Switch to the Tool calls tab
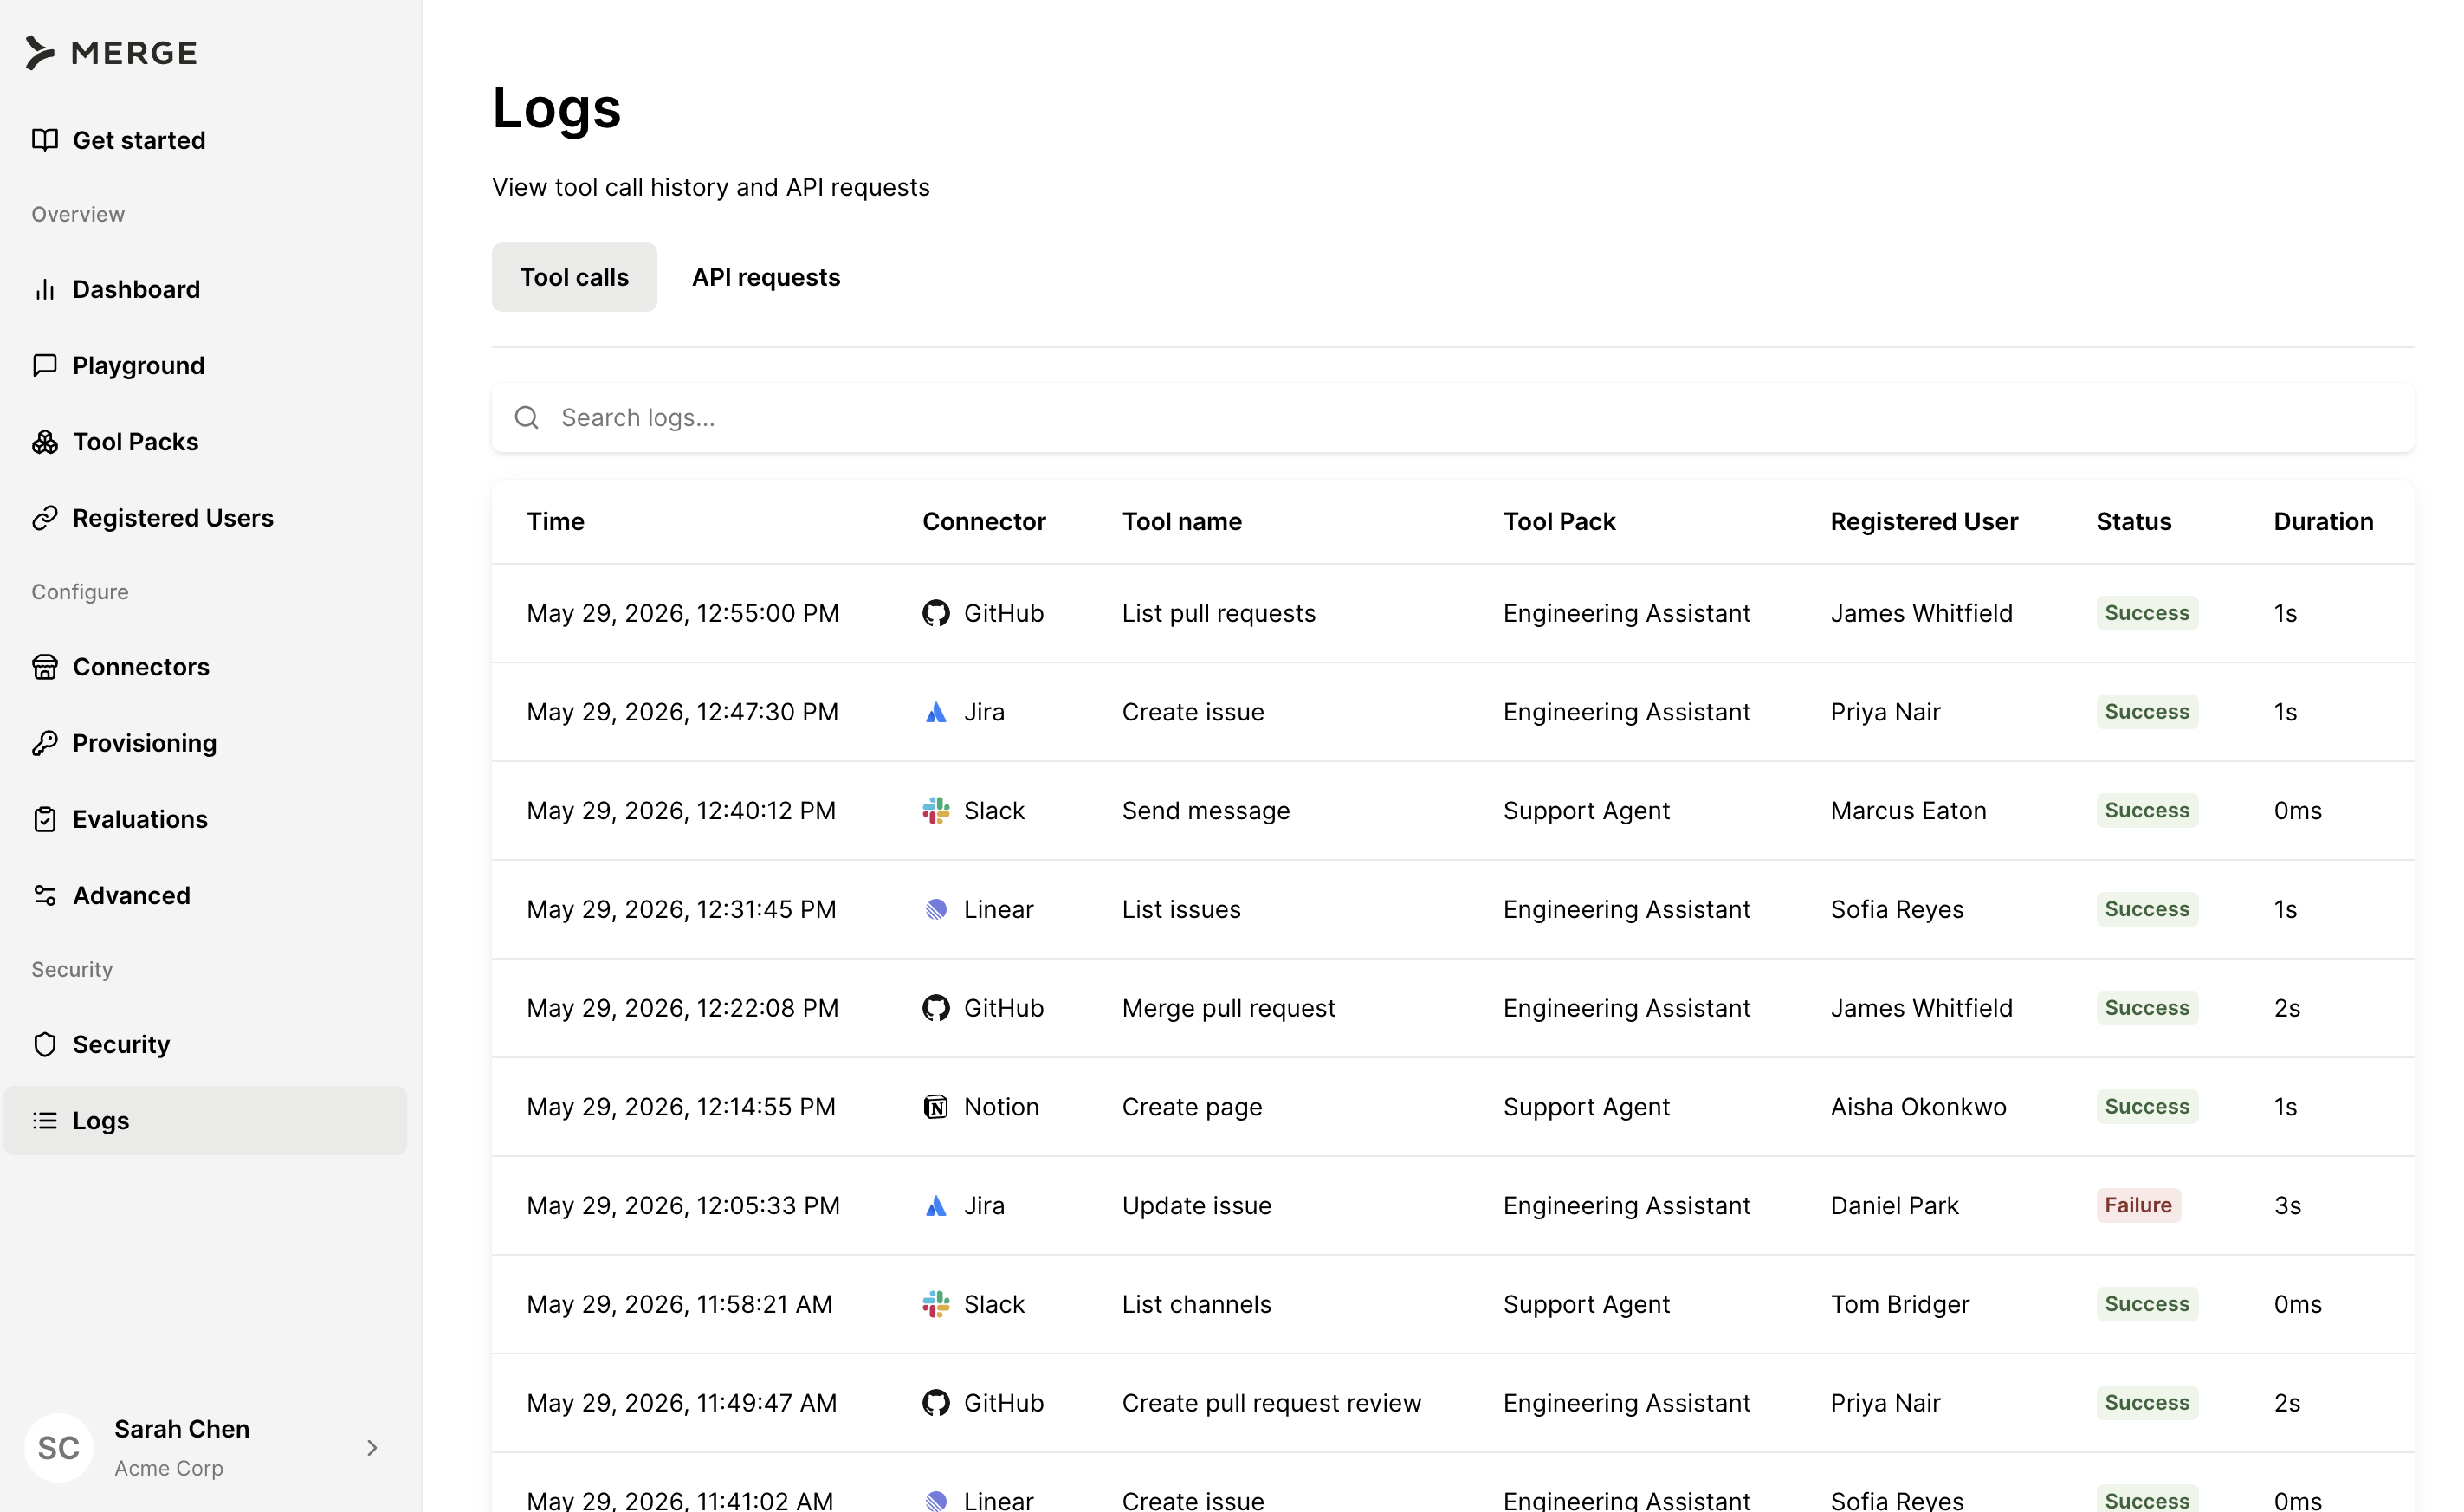This screenshot has height=1512, width=2464. (x=574, y=277)
